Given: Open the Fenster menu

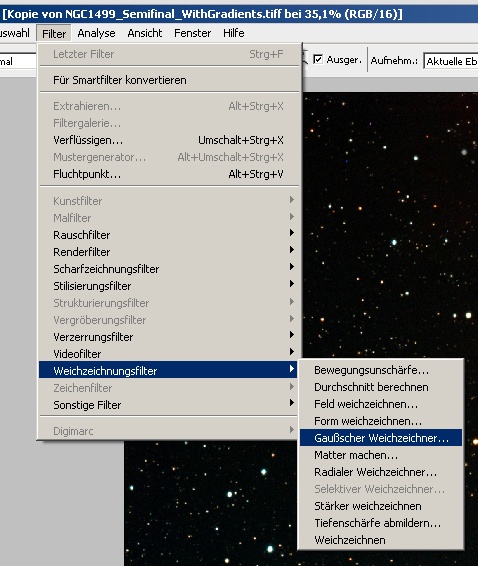Looking at the screenshot, I should [x=192, y=33].
